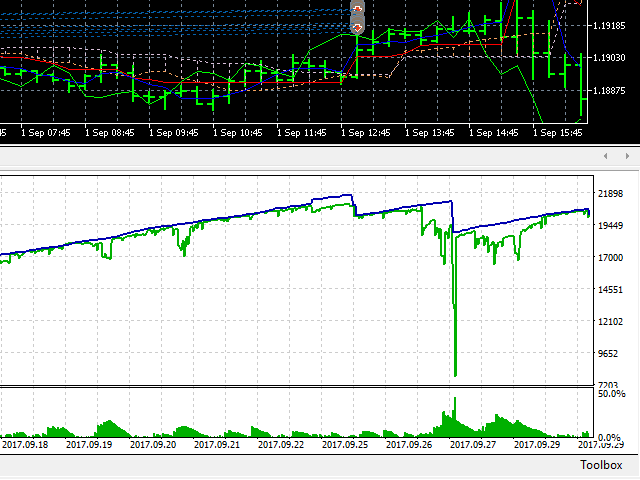Click the left scroll arrow above graph
The height and width of the screenshot is (480, 640).
(x=606, y=157)
